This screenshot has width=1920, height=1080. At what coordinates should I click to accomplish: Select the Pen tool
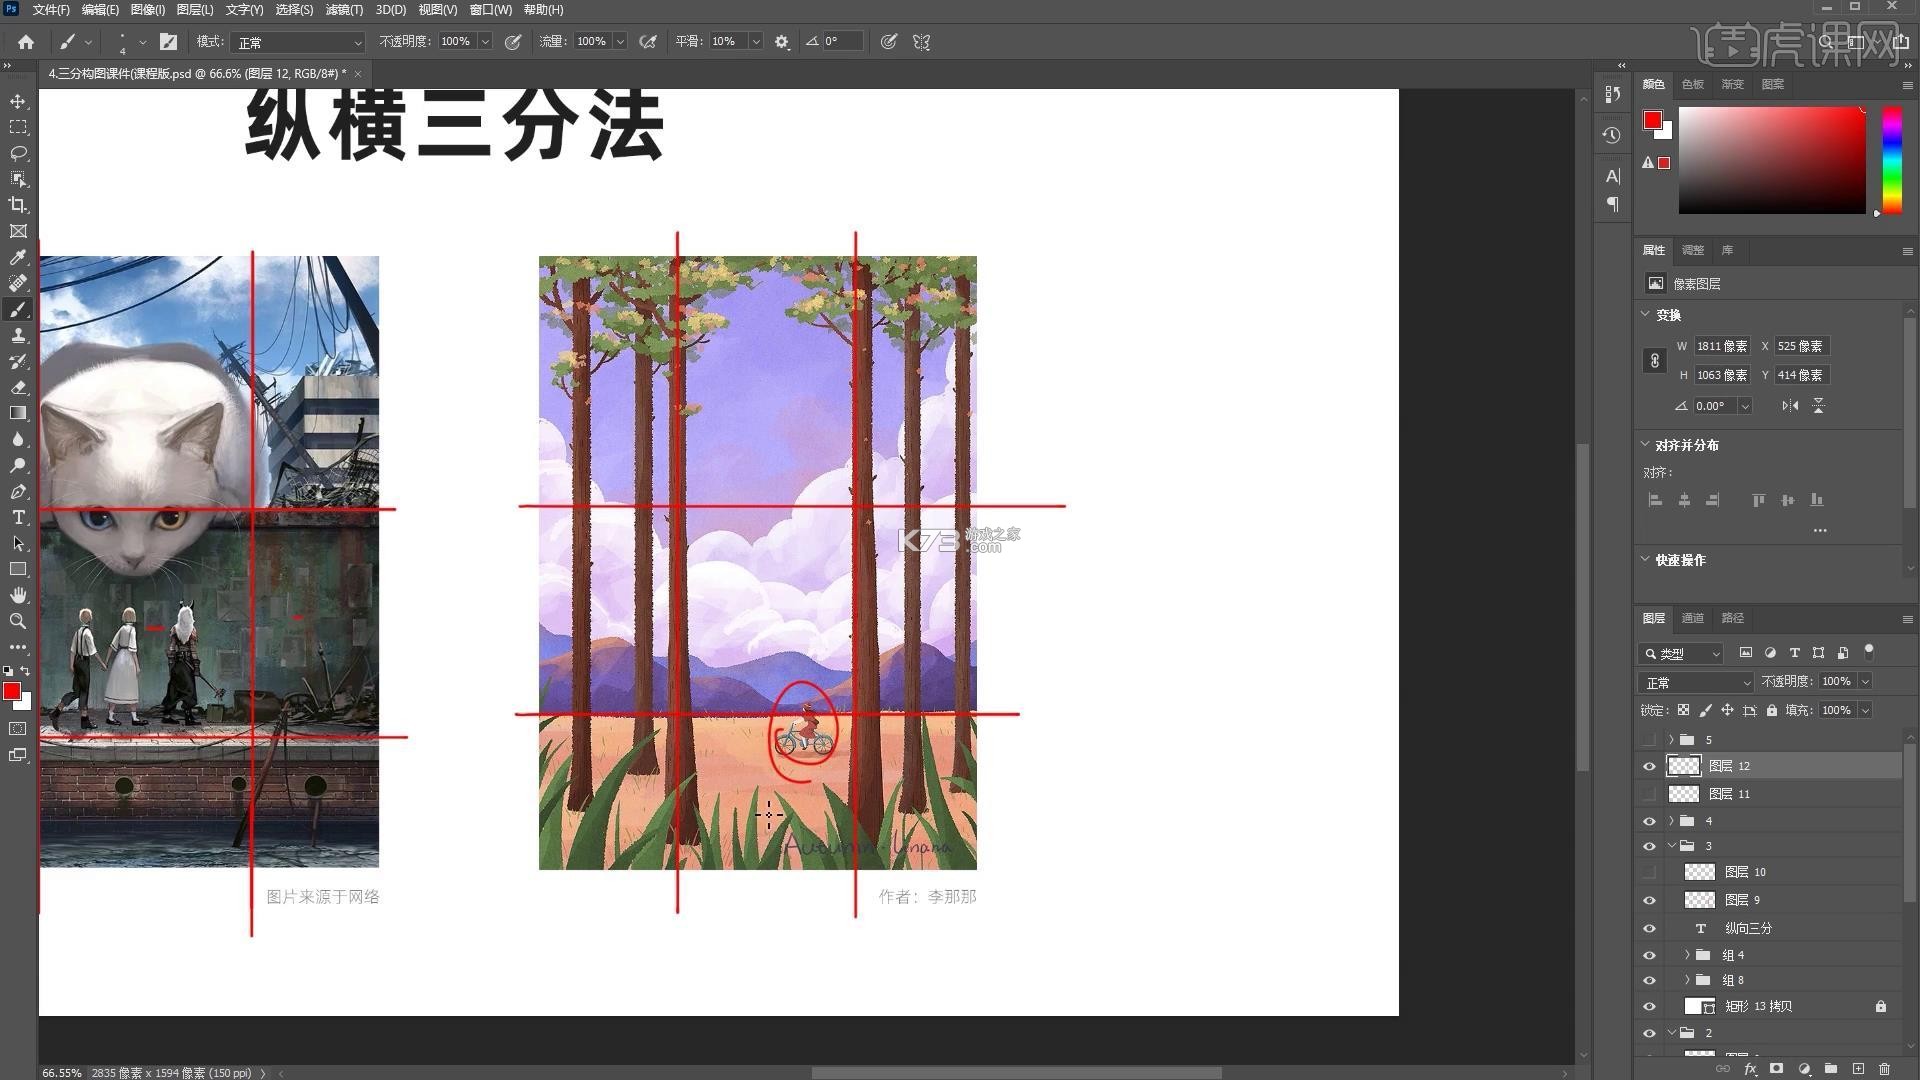pos(18,491)
